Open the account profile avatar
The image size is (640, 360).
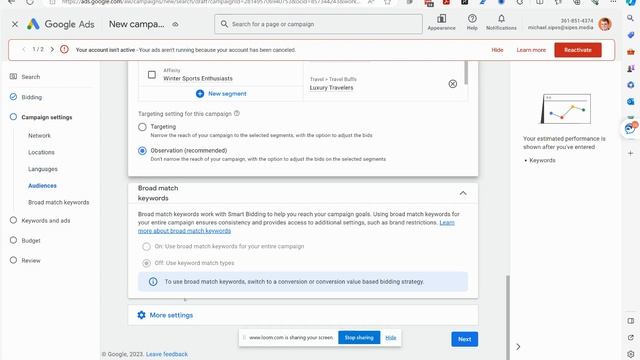click(605, 24)
